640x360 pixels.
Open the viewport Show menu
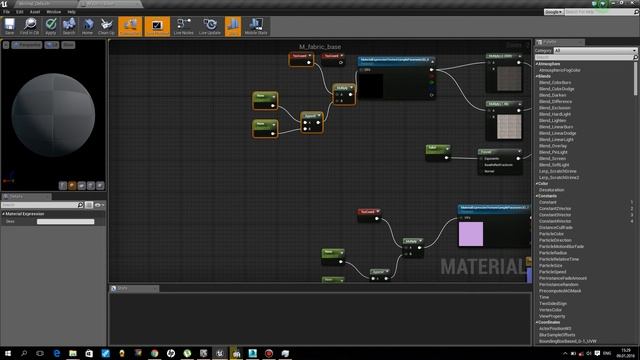pyautogui.click(x=68, y=45)
